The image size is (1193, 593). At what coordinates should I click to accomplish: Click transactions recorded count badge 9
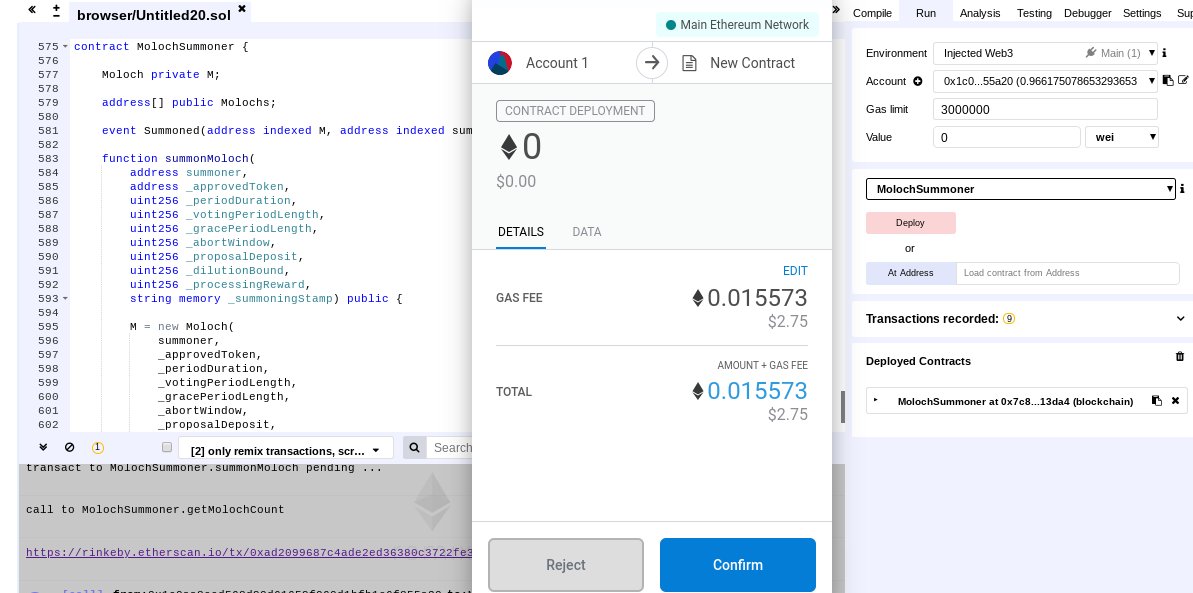(x=1009, y=319)
